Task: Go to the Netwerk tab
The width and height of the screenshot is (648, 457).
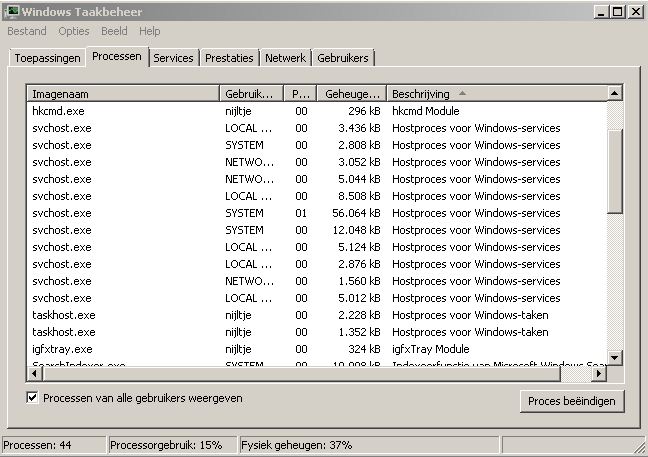Action: pyautogui.click(x=286, y=58)
